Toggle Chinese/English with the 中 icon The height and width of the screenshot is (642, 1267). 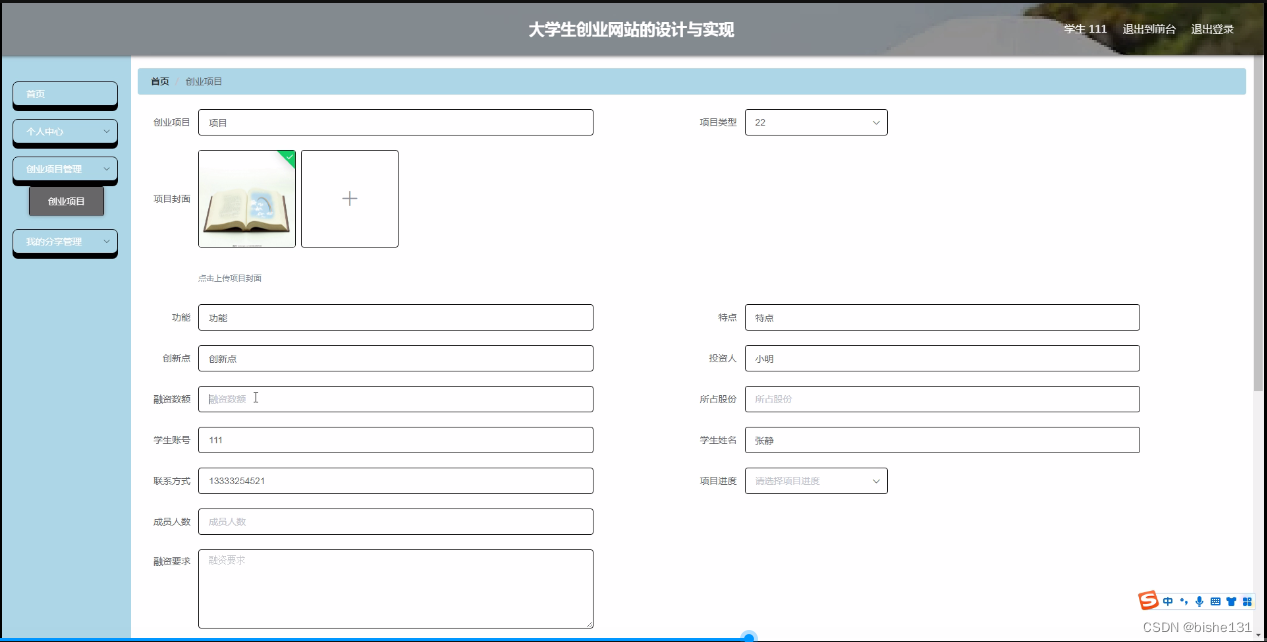(1167, 600)
